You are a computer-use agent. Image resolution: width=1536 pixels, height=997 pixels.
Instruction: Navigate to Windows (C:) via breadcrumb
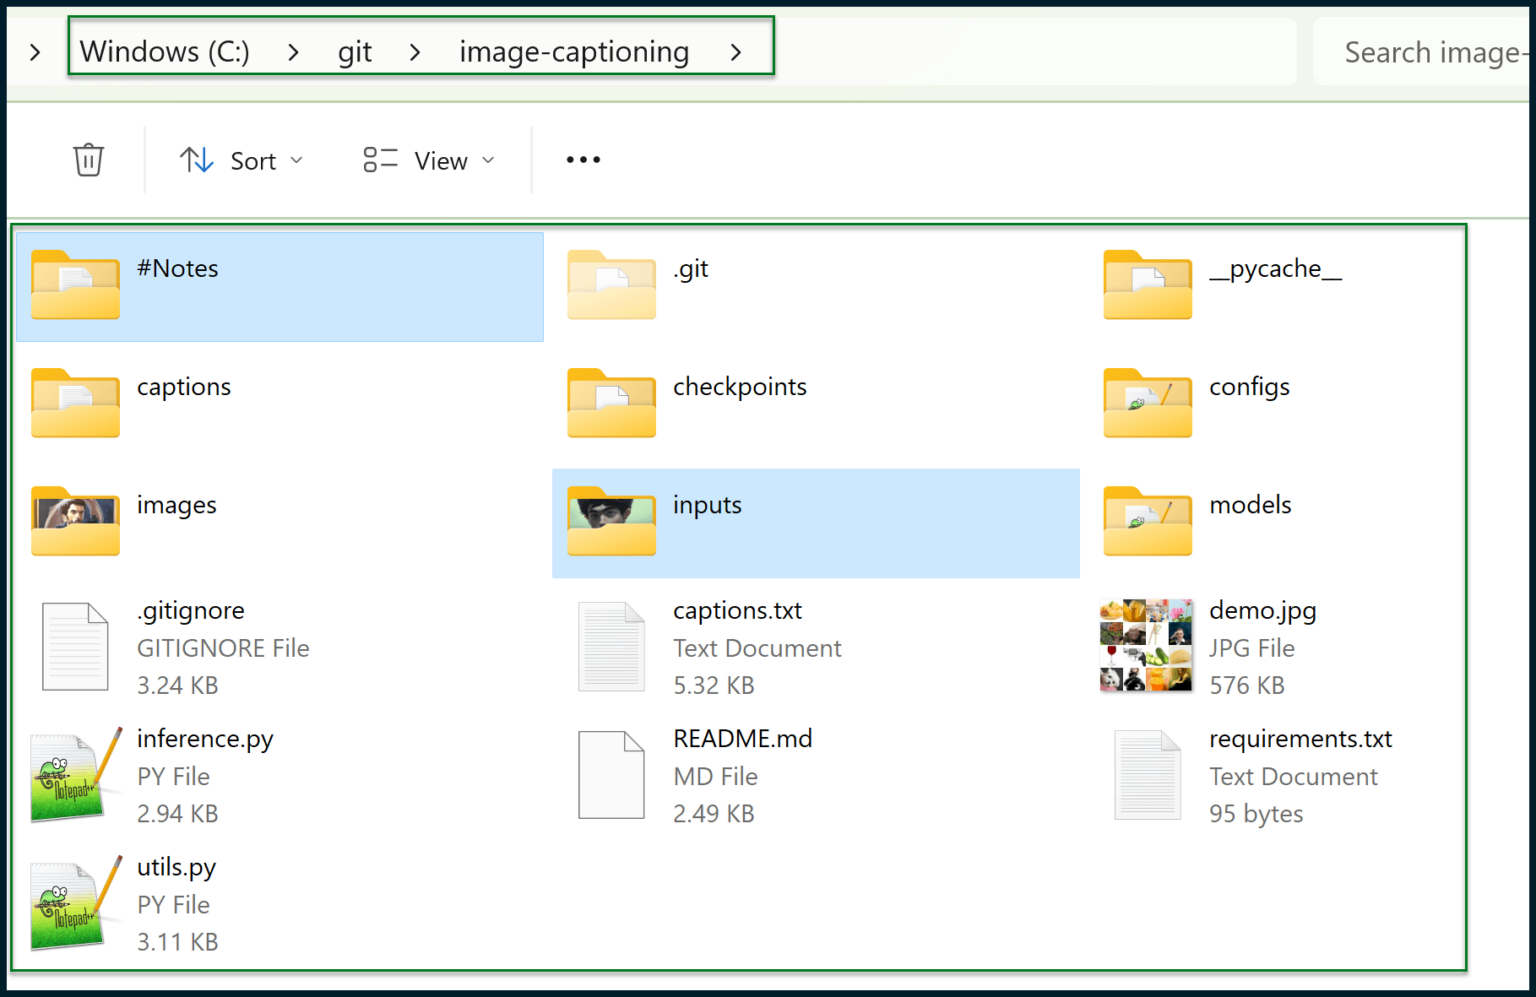point(164,51)
